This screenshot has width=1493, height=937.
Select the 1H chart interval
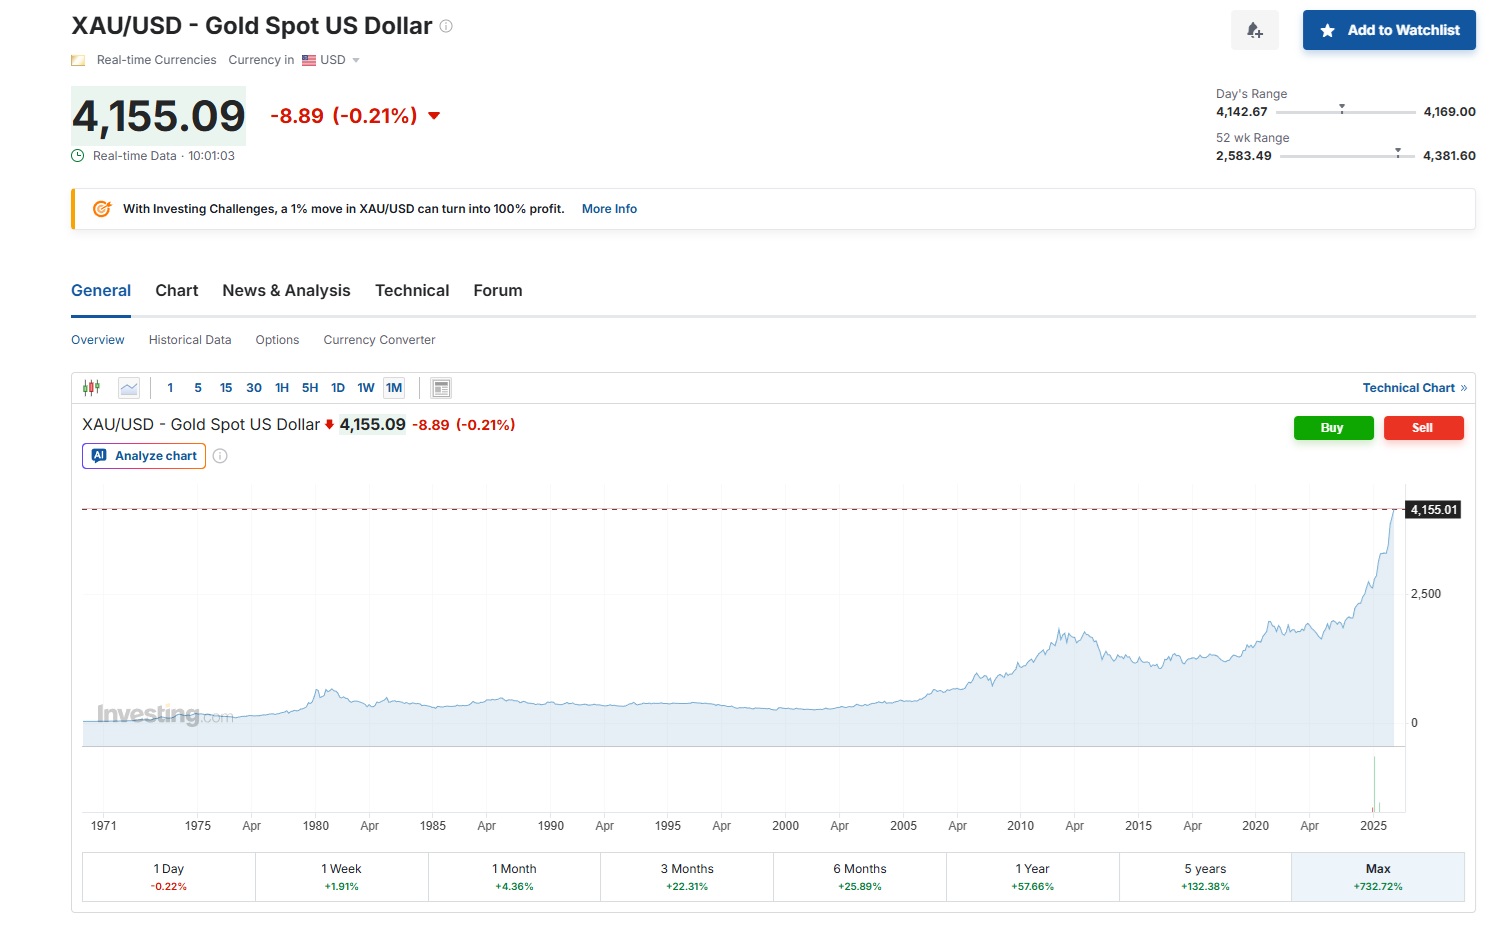click(282, 388)
